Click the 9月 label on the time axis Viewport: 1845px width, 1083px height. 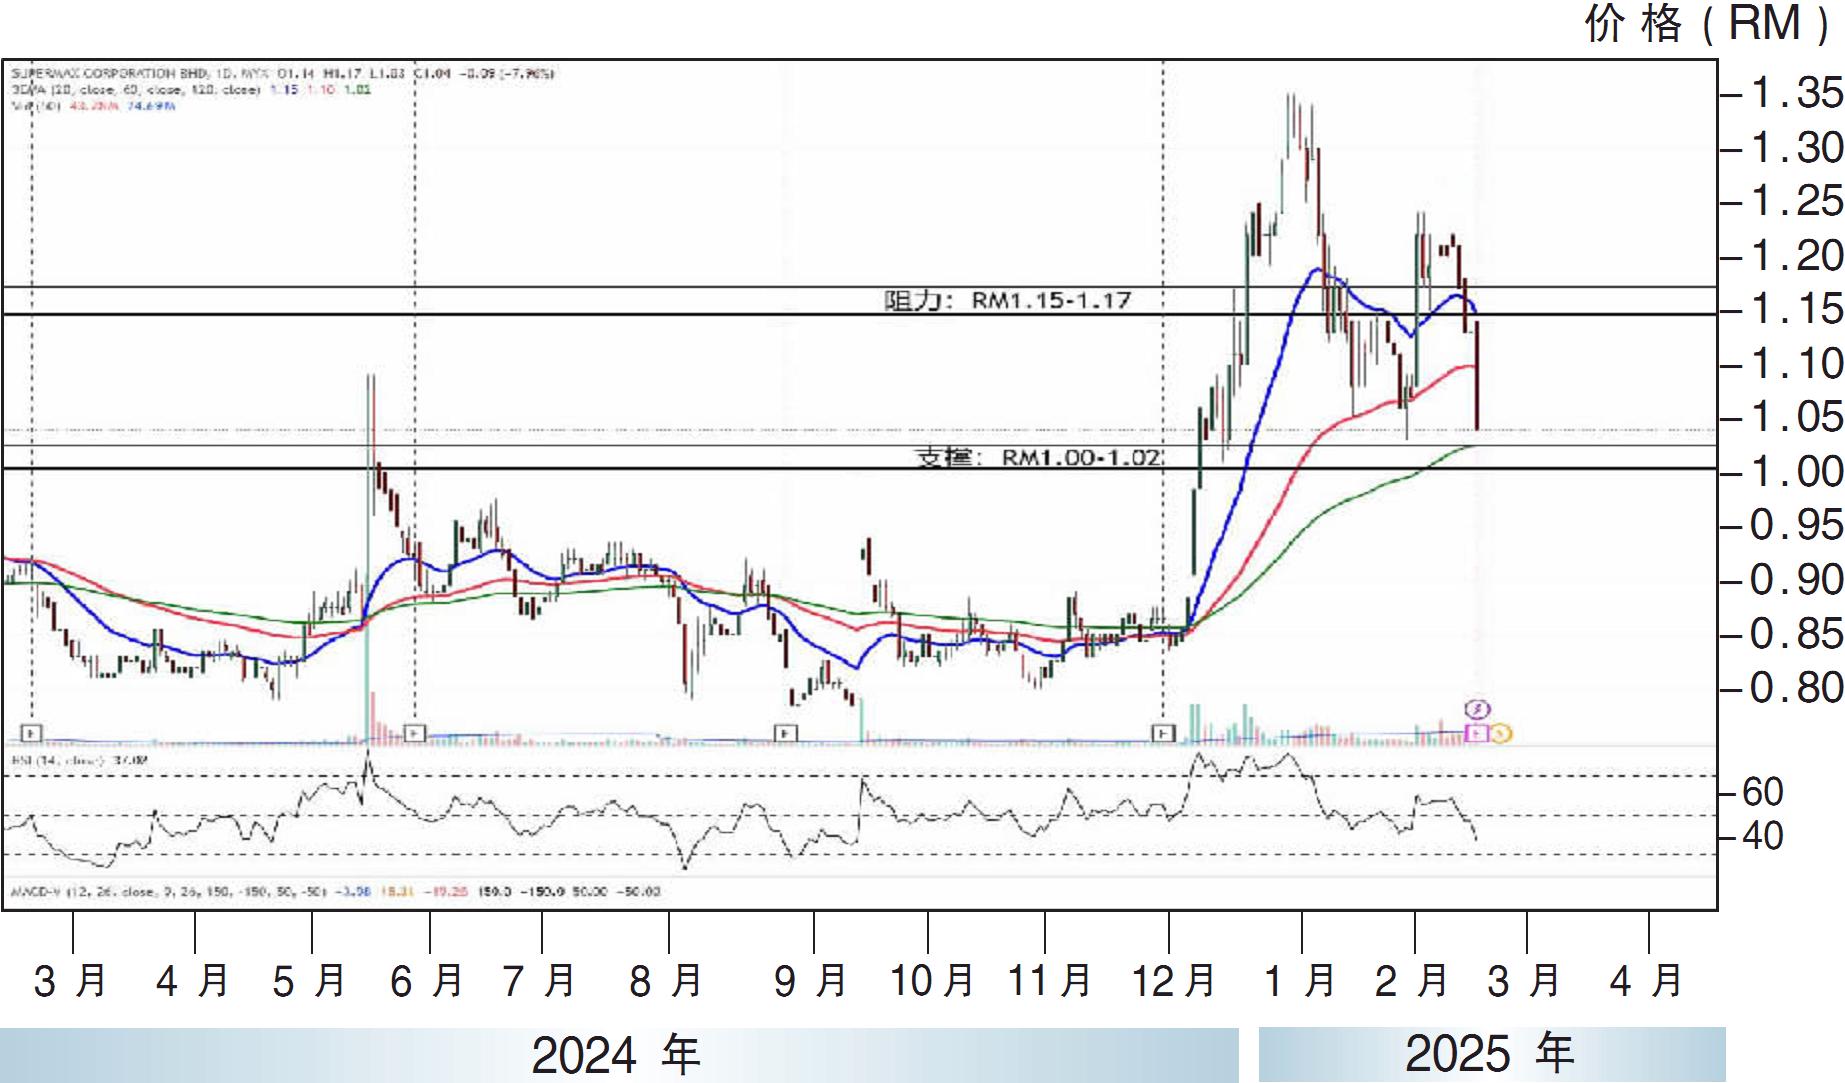tap(811, 982)
